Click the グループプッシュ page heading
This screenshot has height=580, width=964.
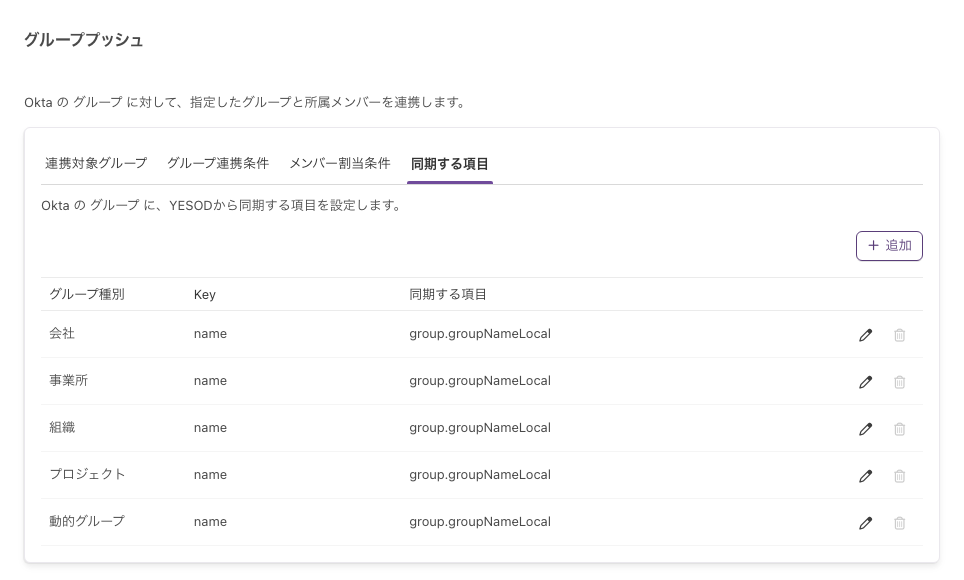click(84, 40)
